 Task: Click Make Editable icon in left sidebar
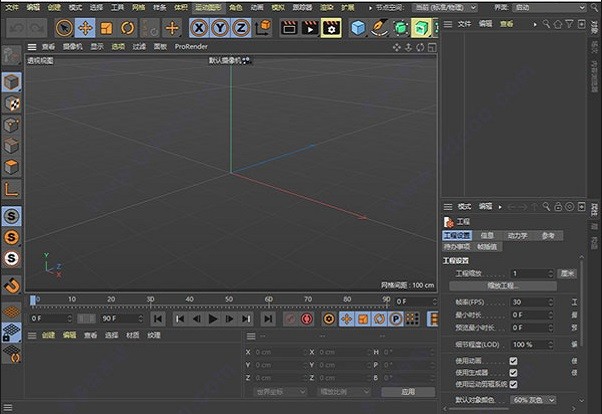[12, 56]
